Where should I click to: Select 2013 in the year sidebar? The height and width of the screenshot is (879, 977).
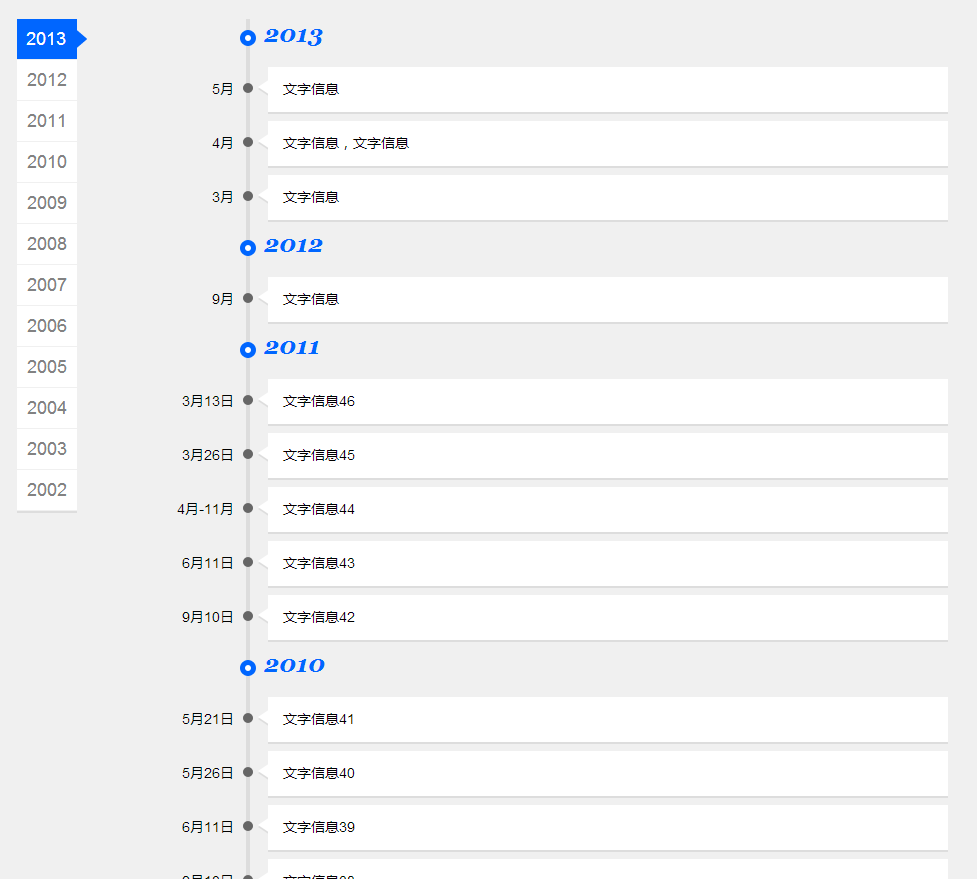[47, 39]
